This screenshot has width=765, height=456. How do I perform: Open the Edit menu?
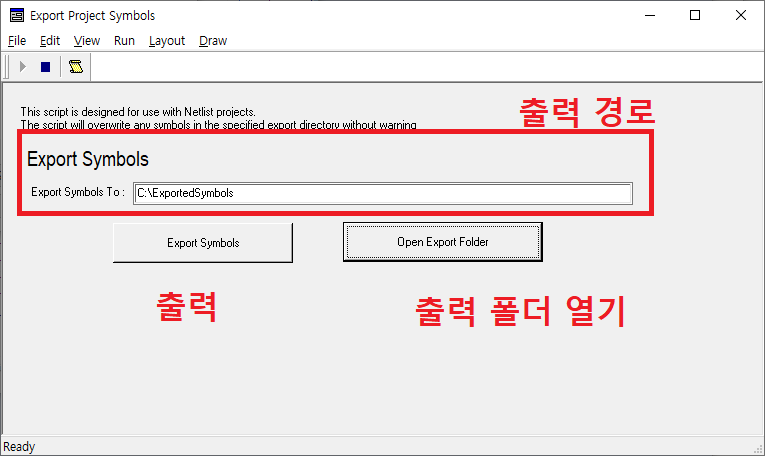50,41
